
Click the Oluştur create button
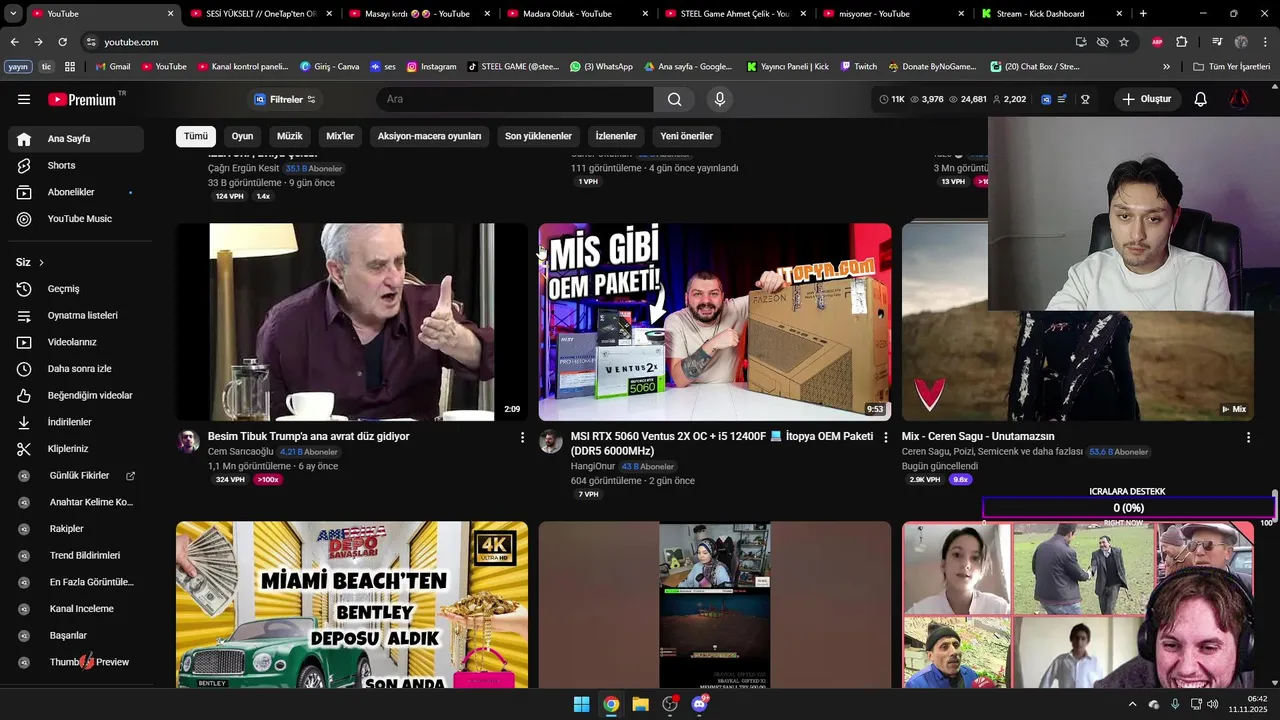[1147, 99]
